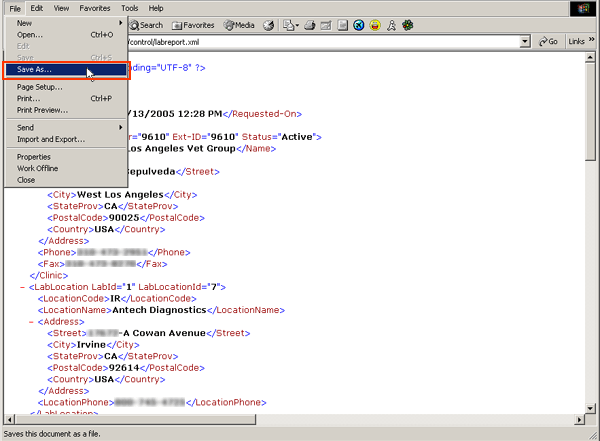
Task: Click the postal code value 92614
Action: [124, 368]
